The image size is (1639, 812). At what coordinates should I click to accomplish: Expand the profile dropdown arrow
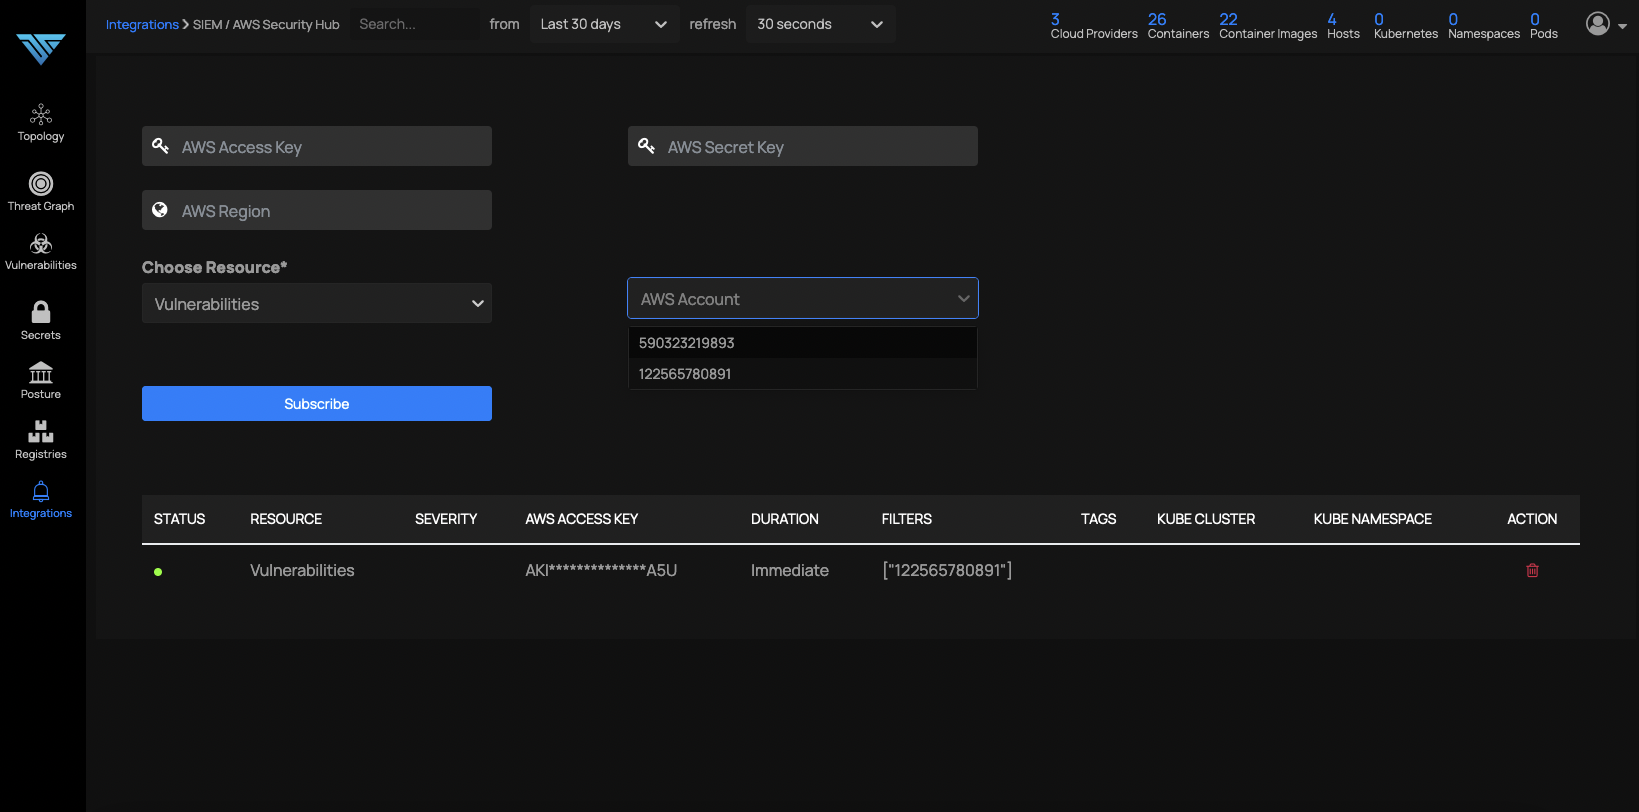pos(1622,27)
